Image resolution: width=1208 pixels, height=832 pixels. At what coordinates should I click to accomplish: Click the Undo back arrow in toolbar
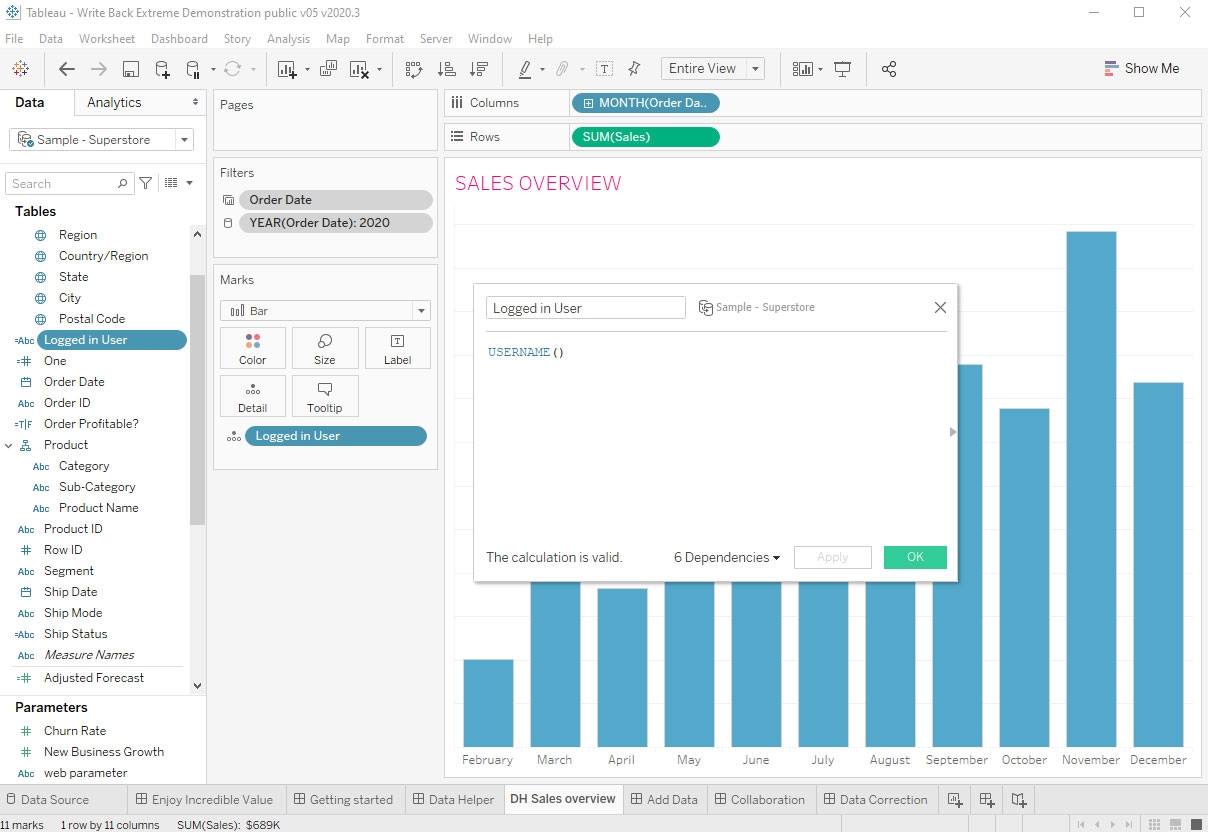click(x=67, y=69)
